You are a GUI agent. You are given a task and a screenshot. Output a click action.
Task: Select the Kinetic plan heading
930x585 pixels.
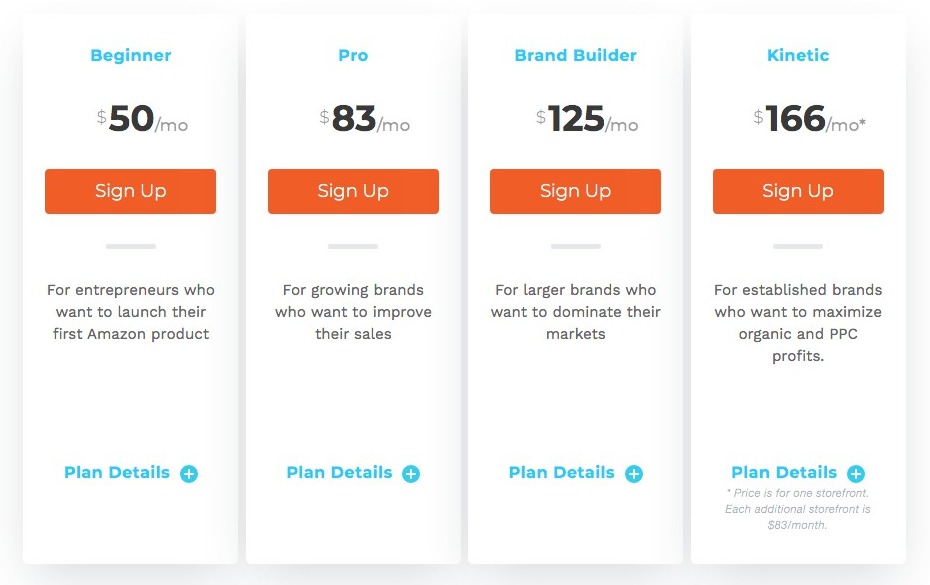[x=798, y=55]
